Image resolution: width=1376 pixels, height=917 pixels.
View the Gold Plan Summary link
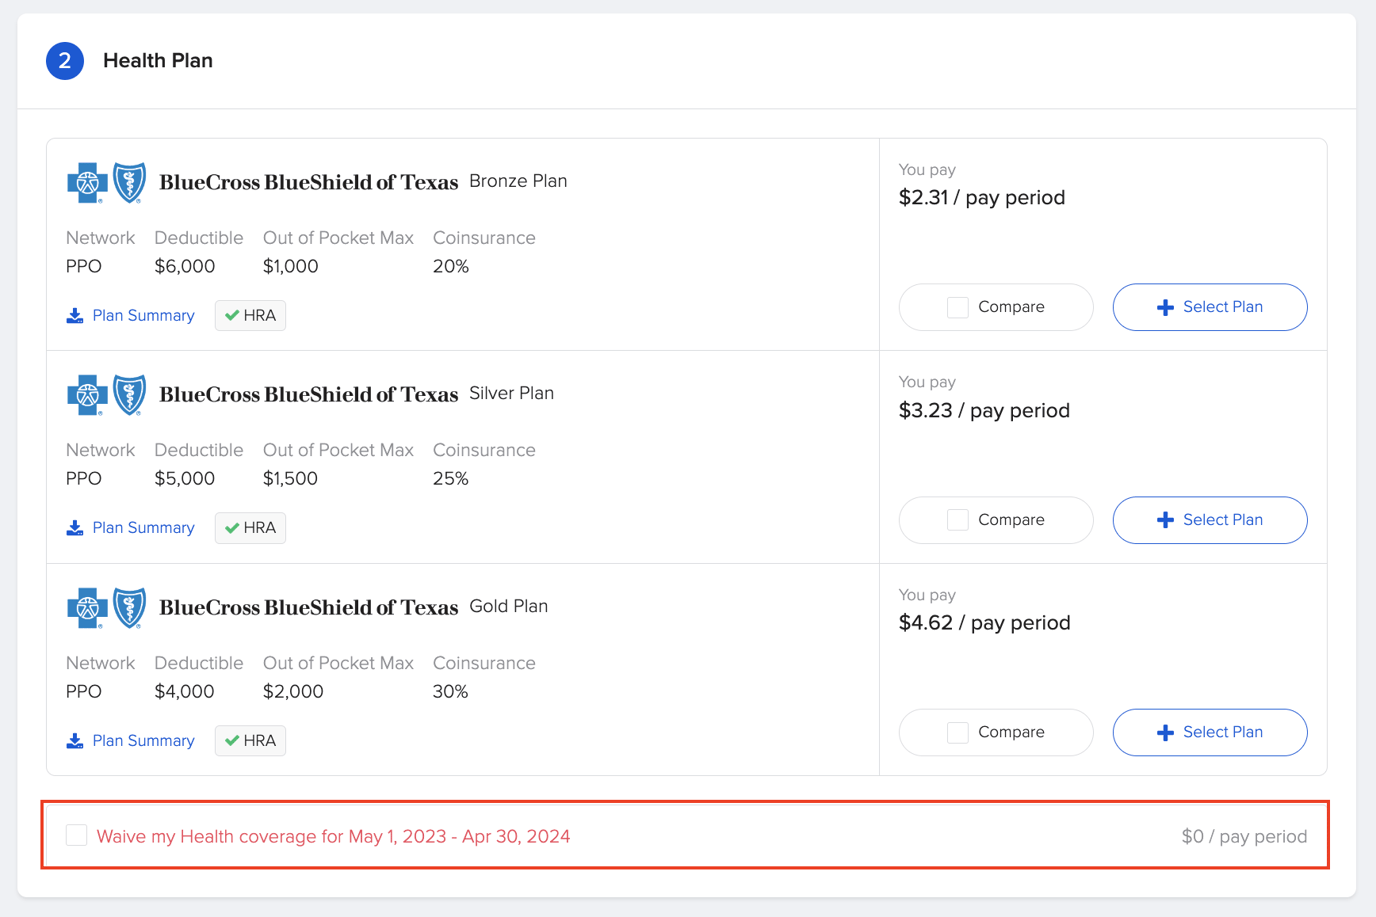click(x=143, y=741)
